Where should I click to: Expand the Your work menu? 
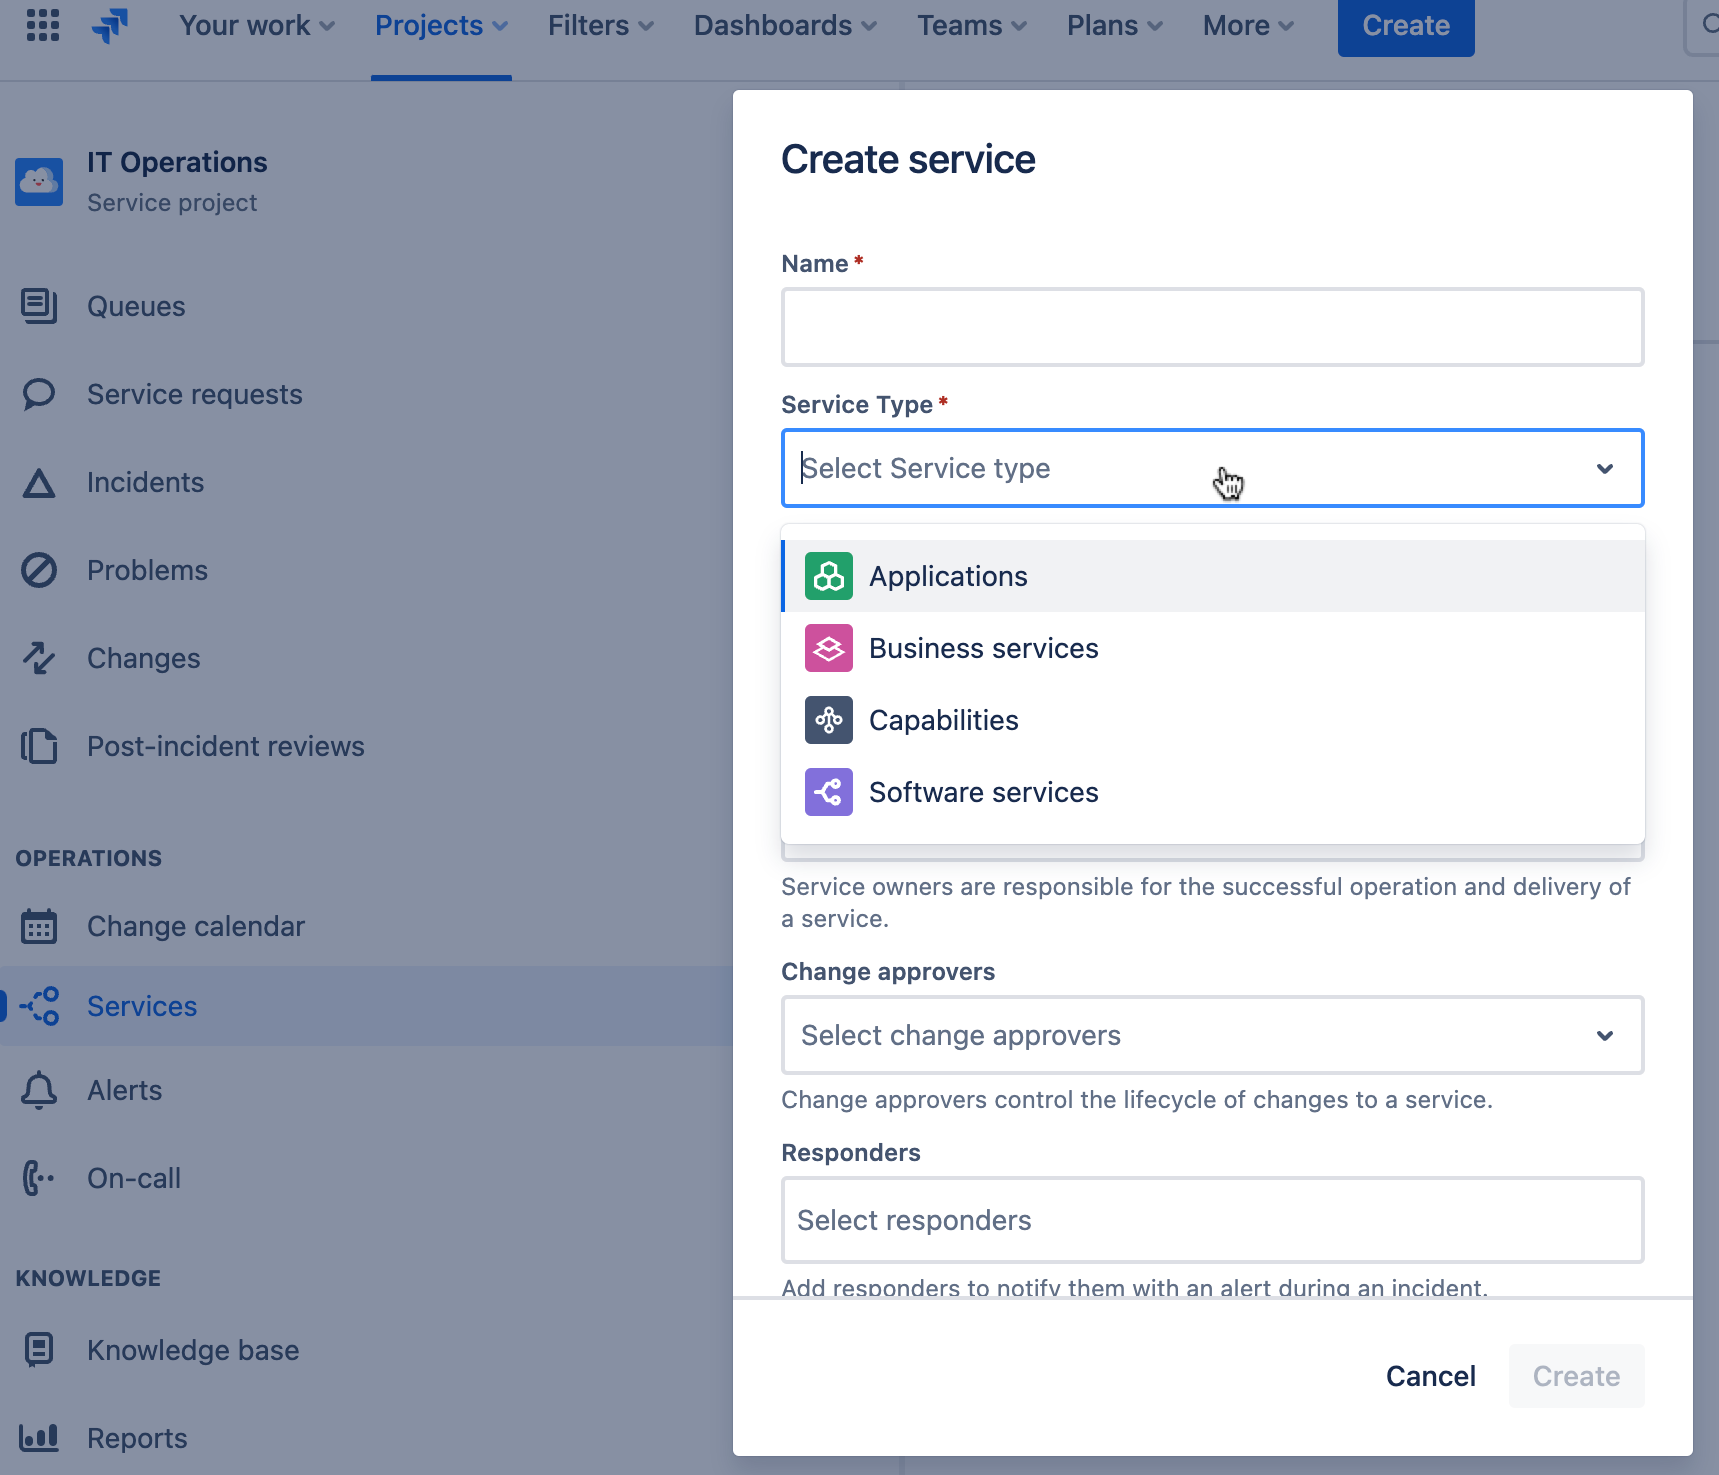click(257, 25)
